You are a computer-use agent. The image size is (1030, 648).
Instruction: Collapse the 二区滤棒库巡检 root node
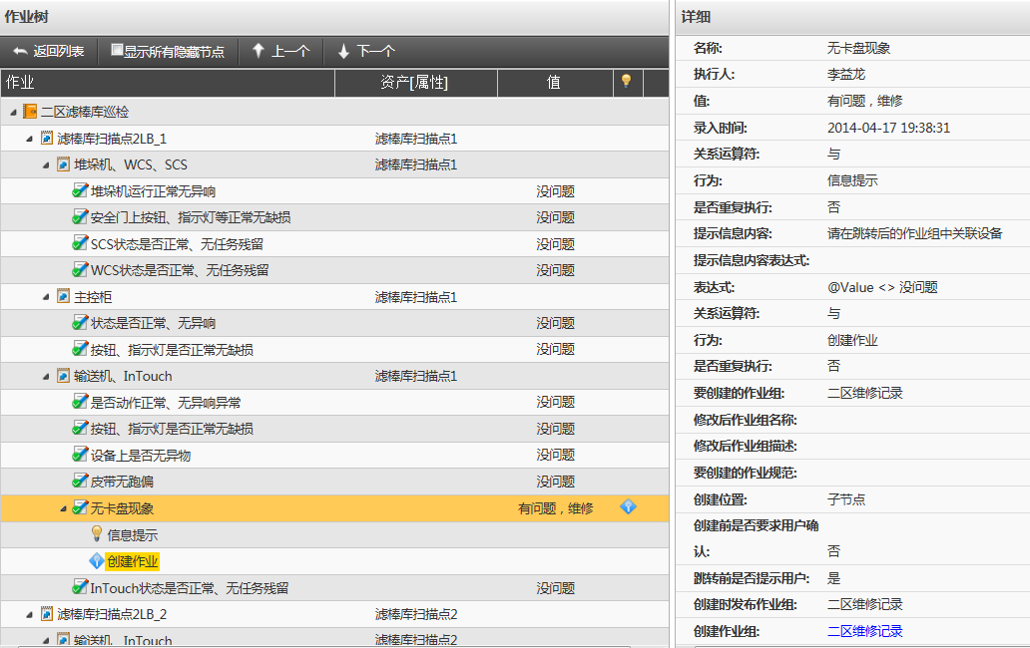[13, 112]
